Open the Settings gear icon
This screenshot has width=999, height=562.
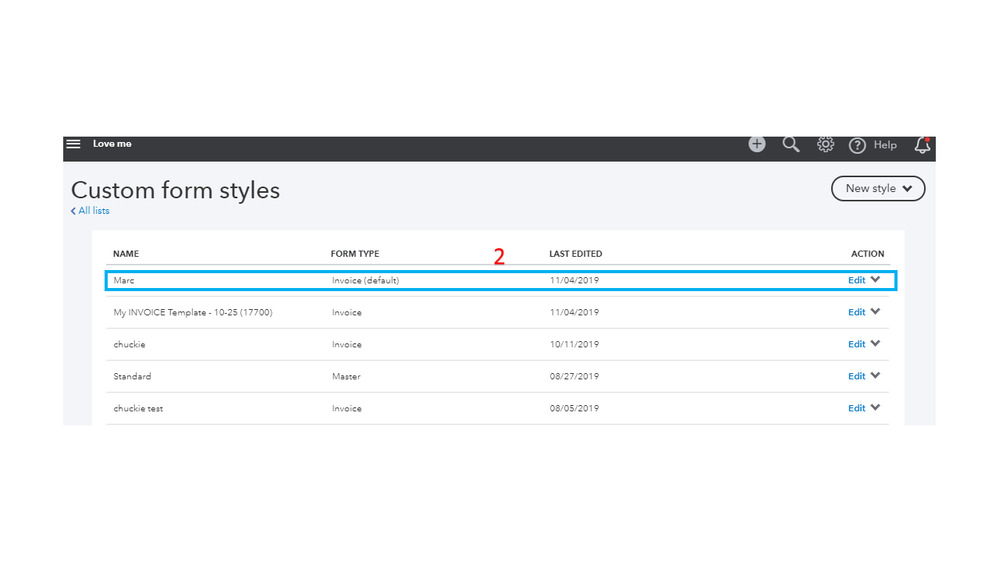pos(825,144)
